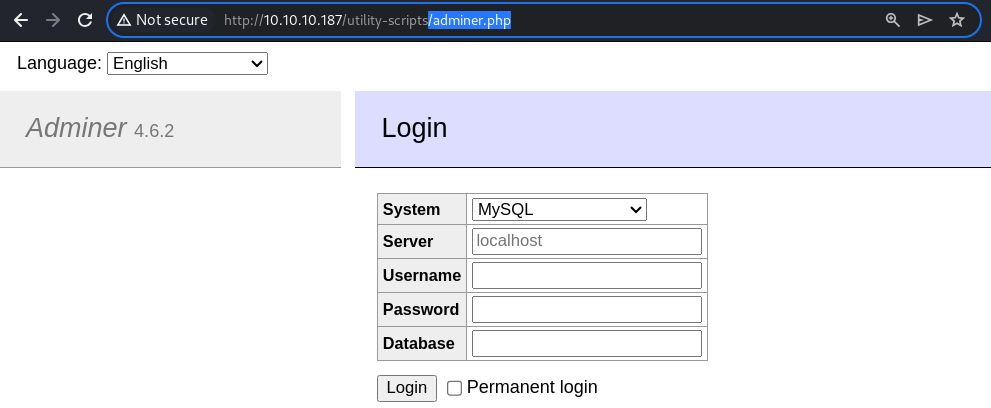Viewport: 991px width, 408px height.
Task: Click the Database input field
Action: pyautogui.click(x=587, y=344)
